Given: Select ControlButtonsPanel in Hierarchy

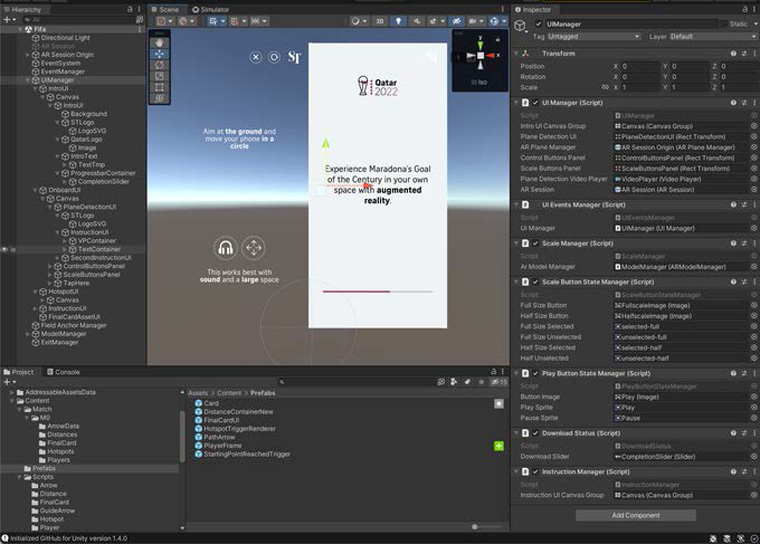Looking at the screenshot, I should tap(94, 266).
